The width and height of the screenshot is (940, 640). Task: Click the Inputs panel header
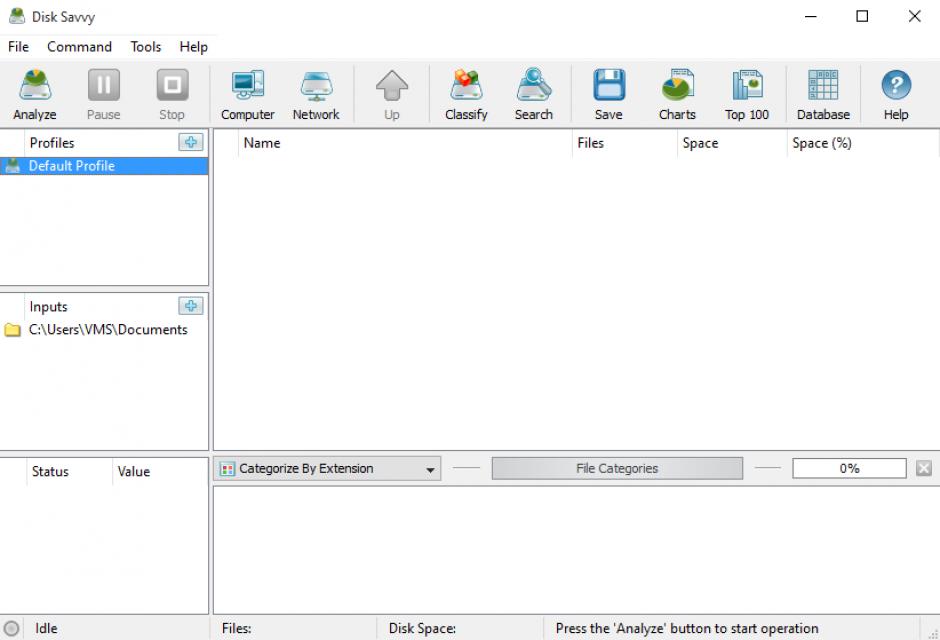tap(48, 307)
